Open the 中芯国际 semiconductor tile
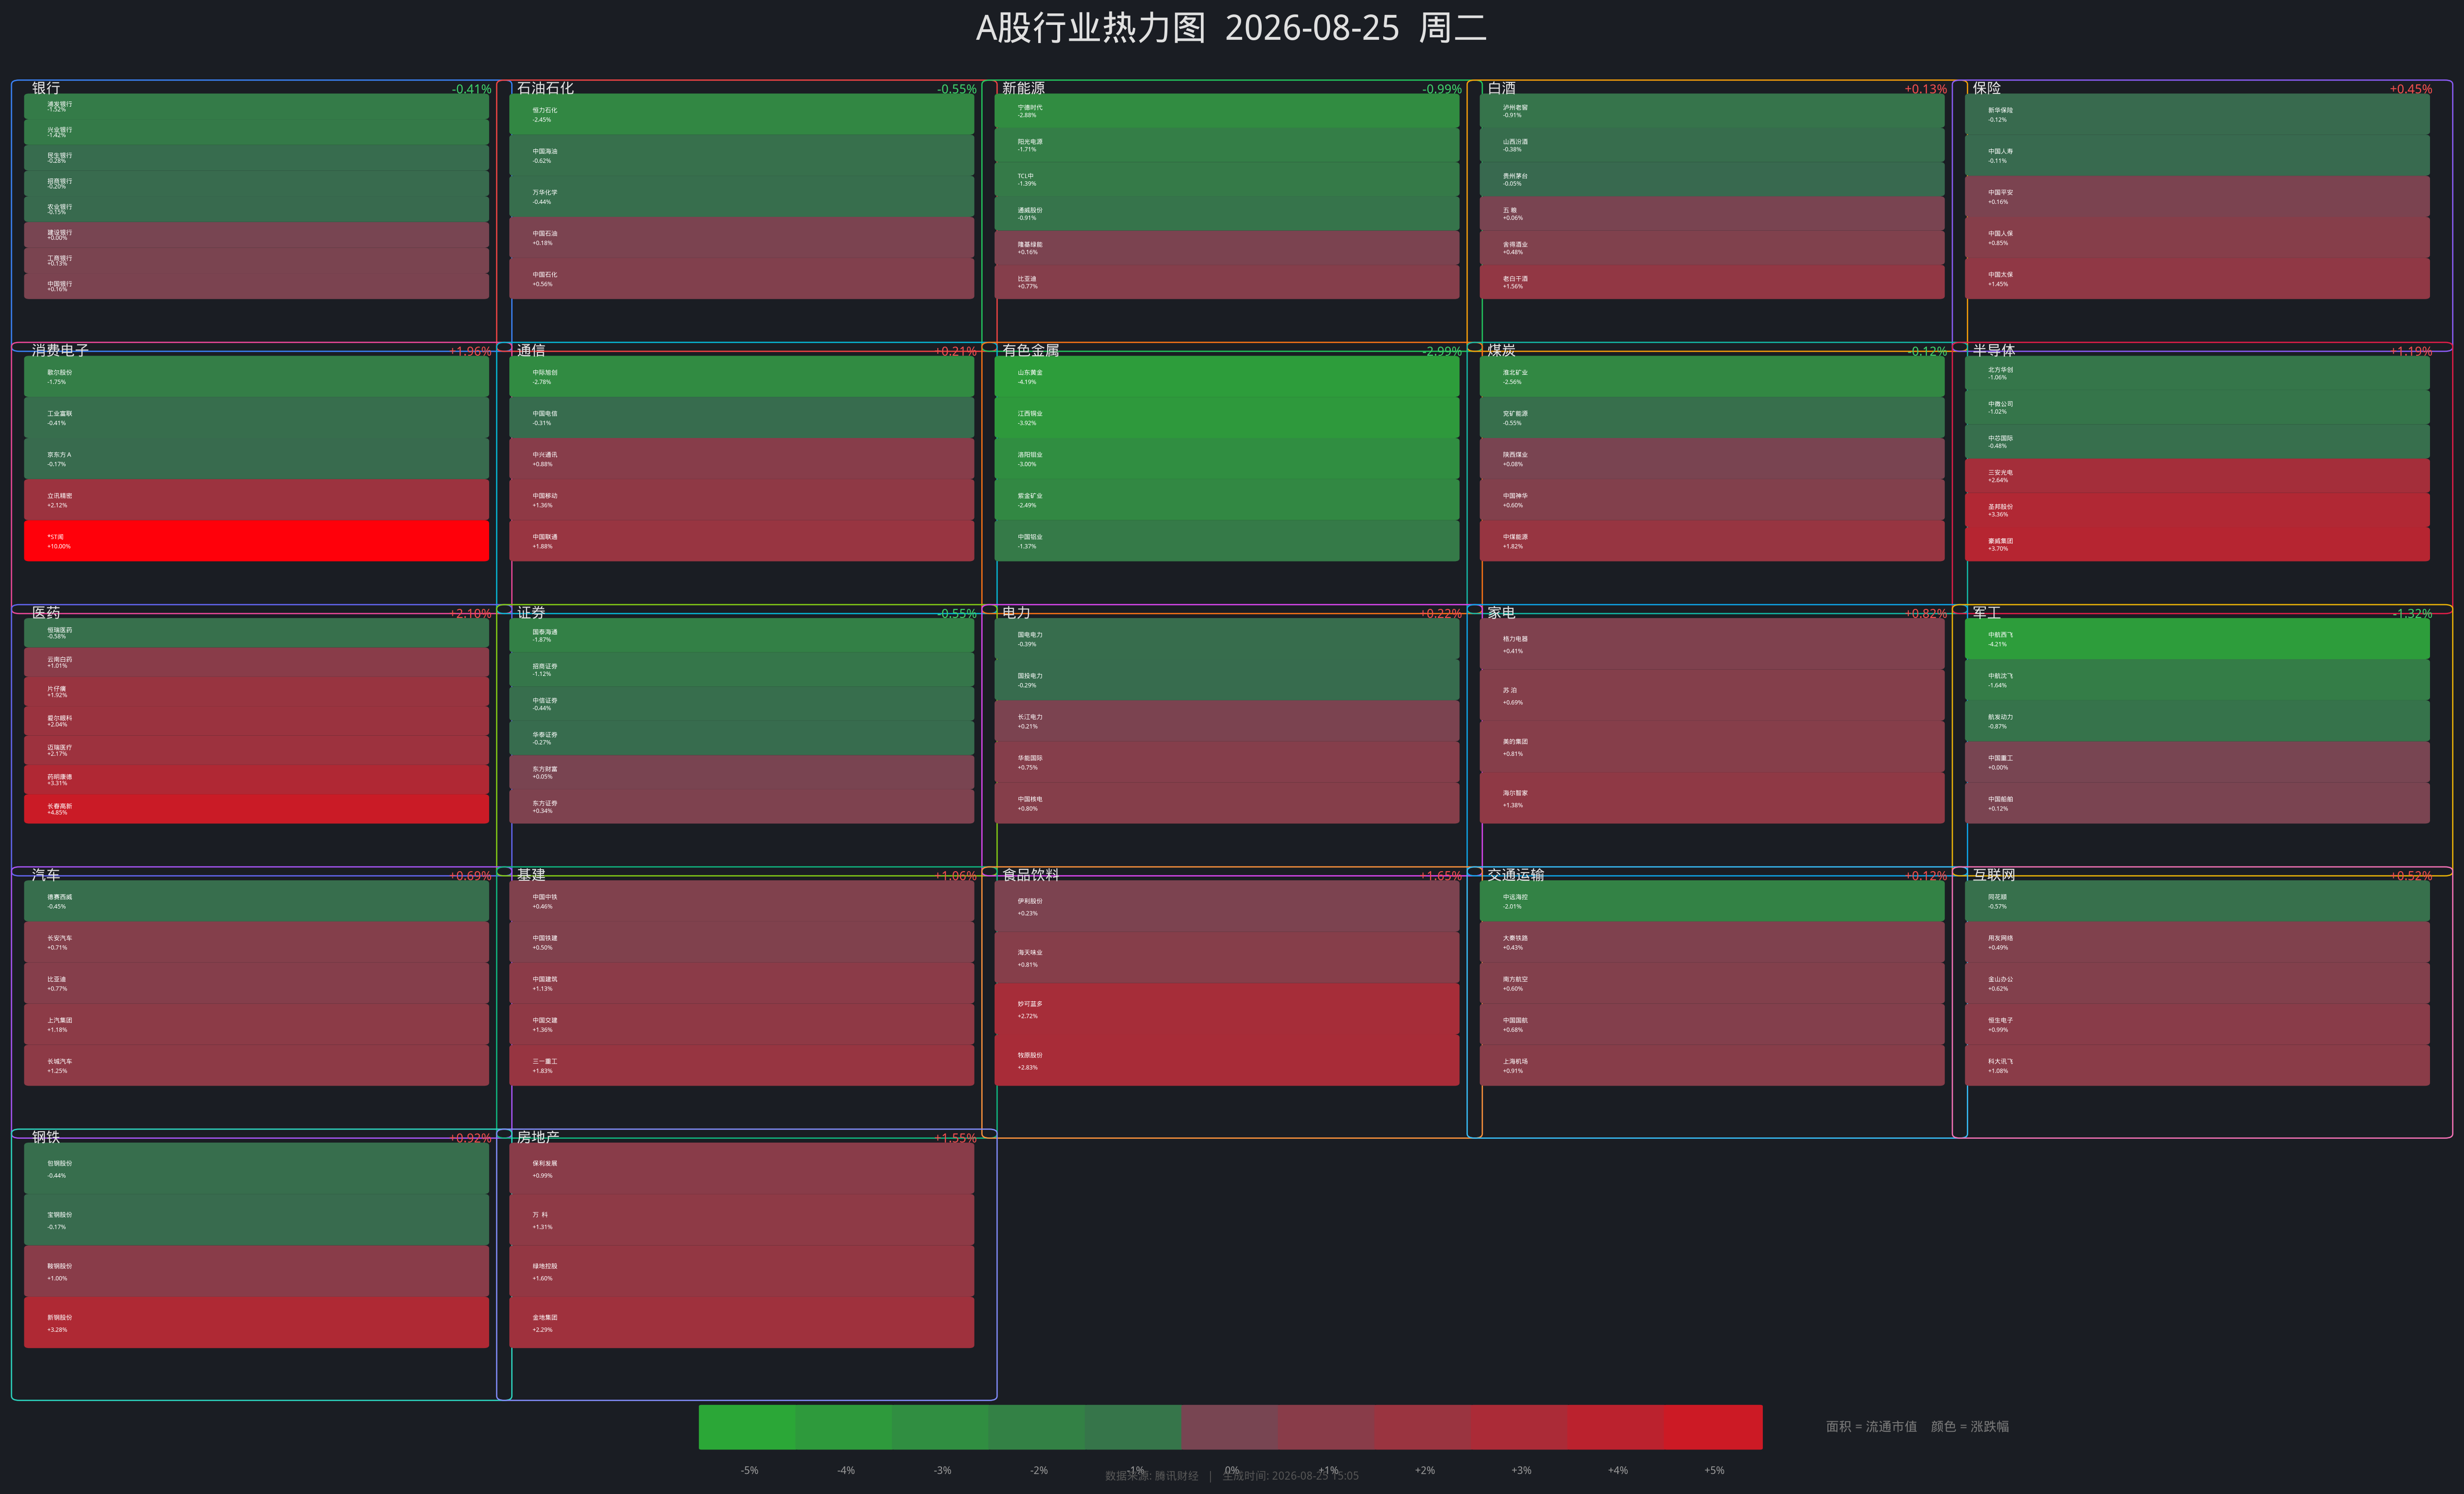 click(2197, 441)
